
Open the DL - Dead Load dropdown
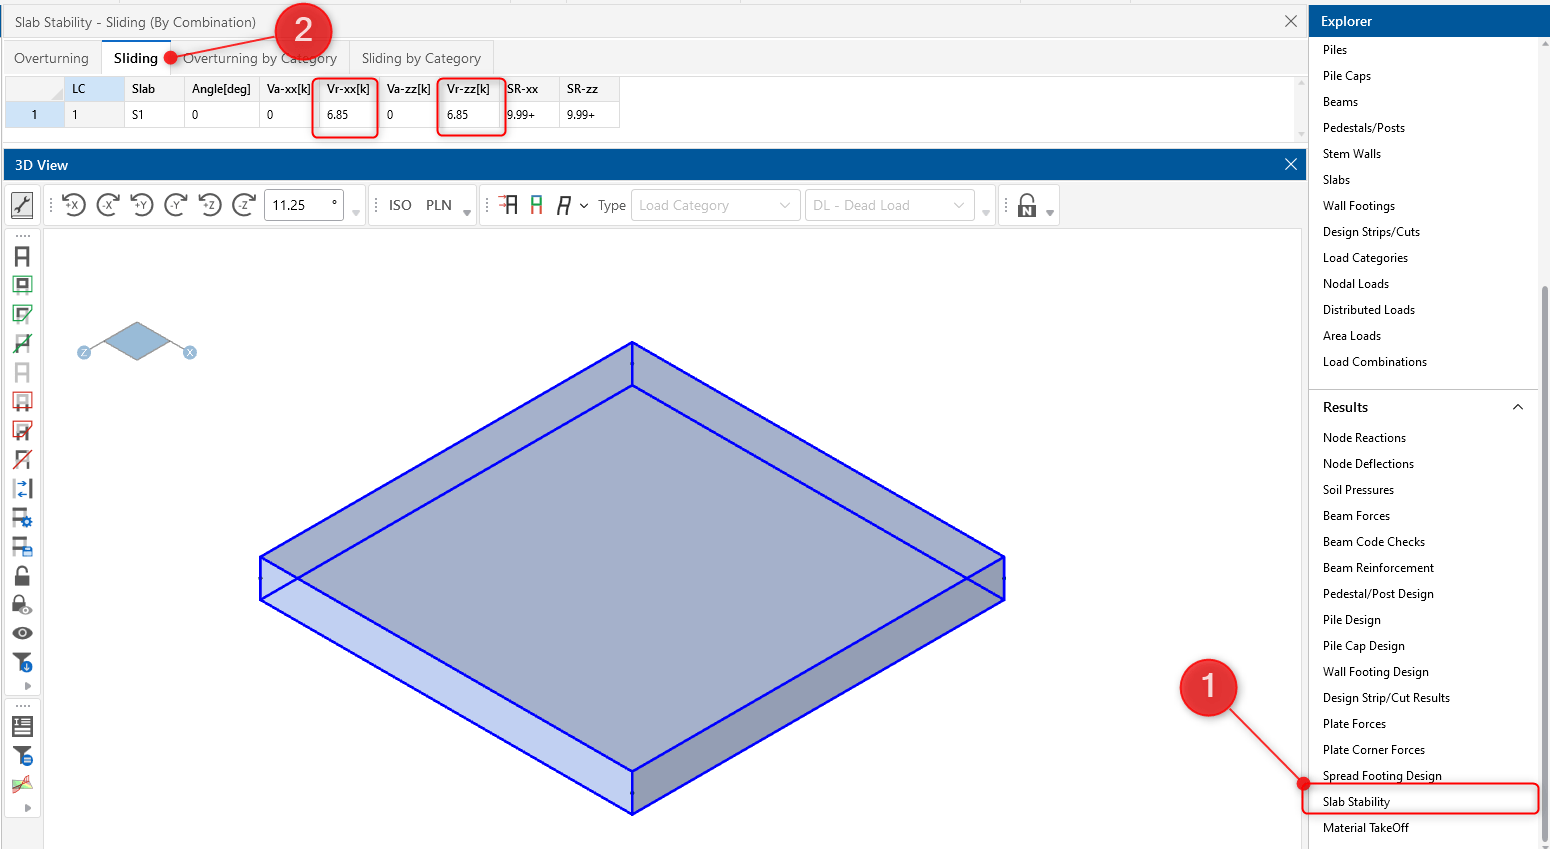[888, 204]
